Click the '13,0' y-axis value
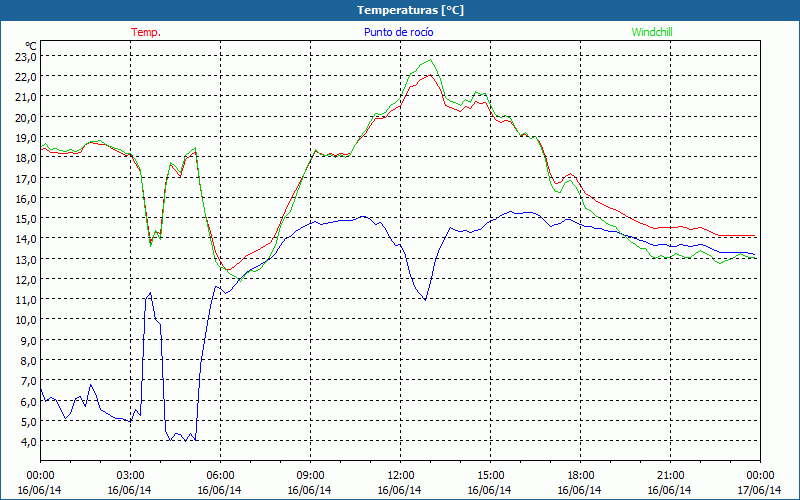800x500 pixels. [26, 259]
